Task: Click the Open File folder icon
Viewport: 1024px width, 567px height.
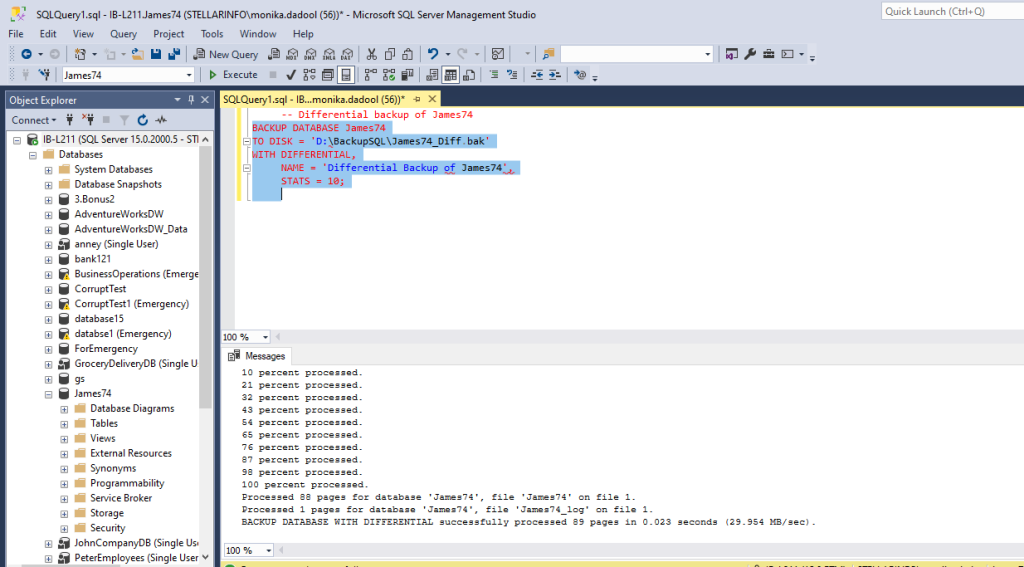Action: pos(138,54)
